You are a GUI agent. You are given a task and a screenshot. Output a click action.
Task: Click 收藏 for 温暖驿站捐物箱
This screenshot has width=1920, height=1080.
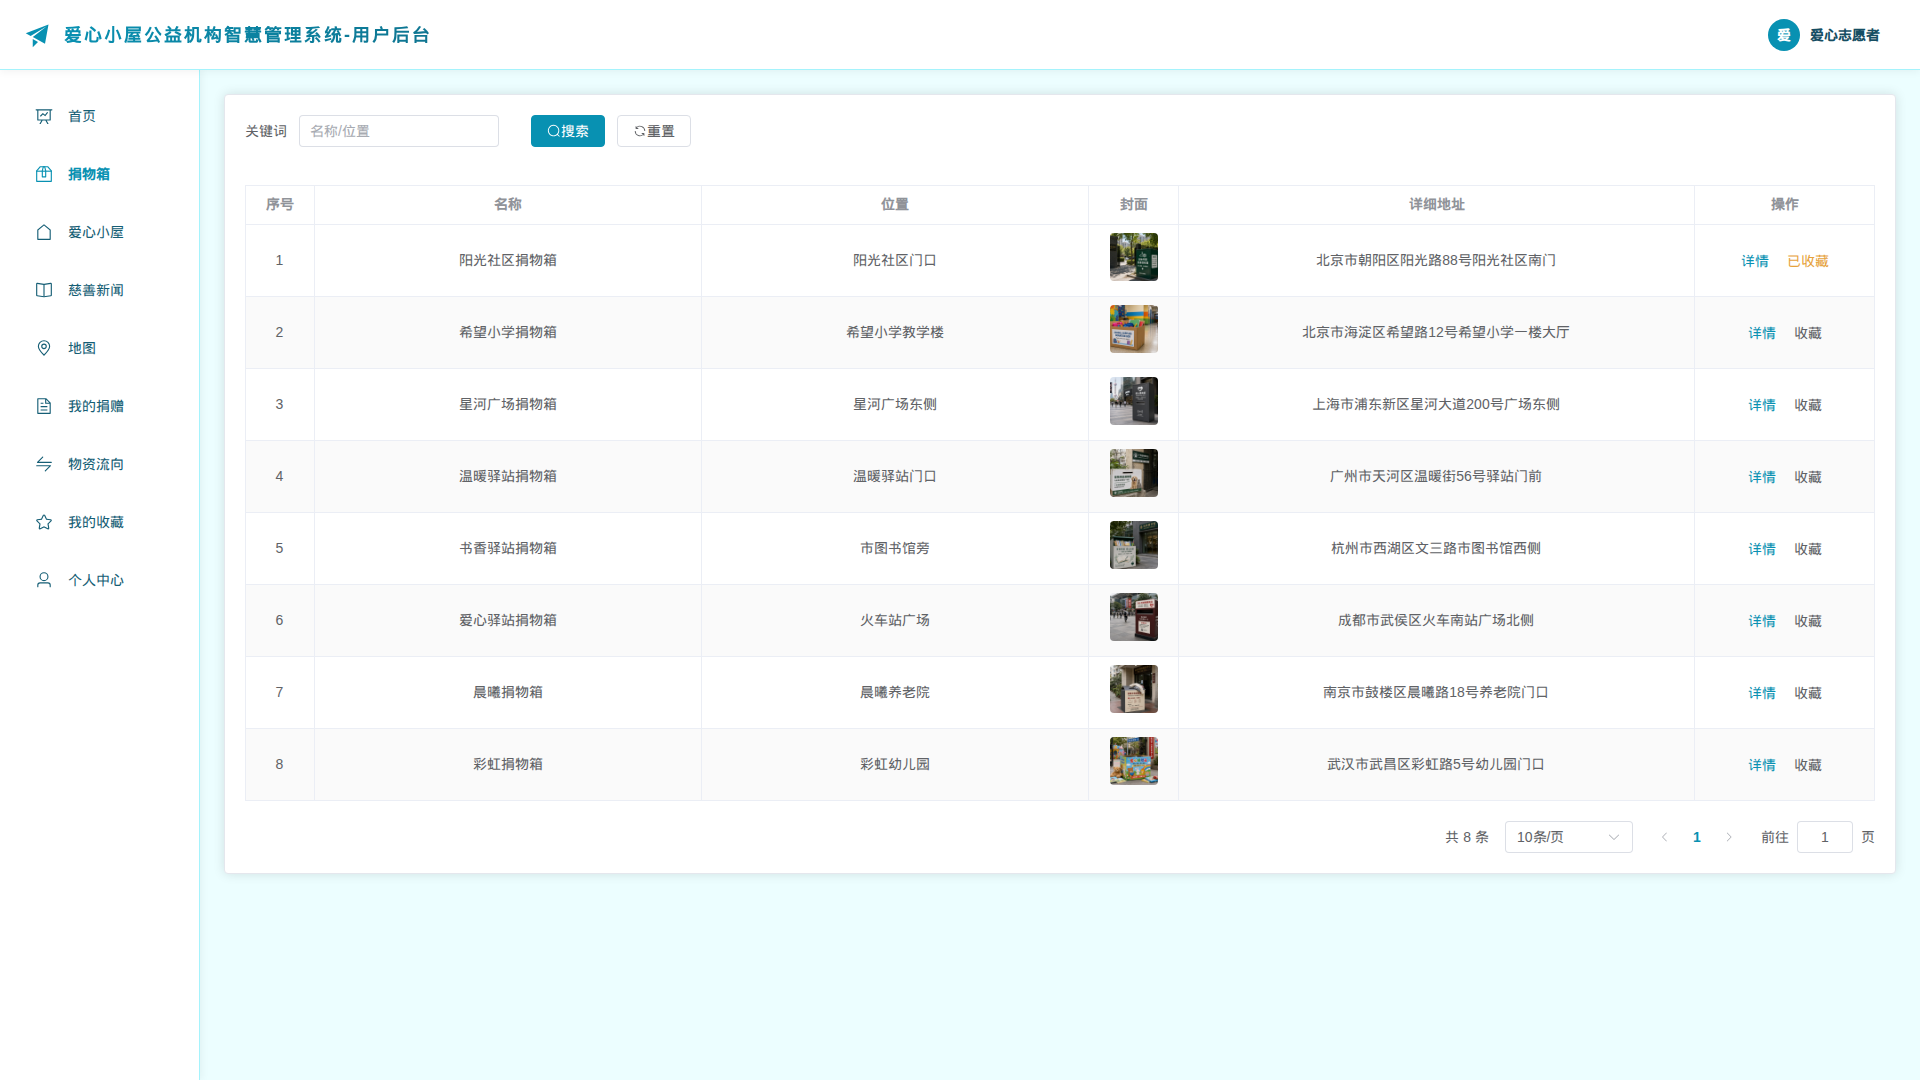pyautogui.click(x=1808, y=477)
